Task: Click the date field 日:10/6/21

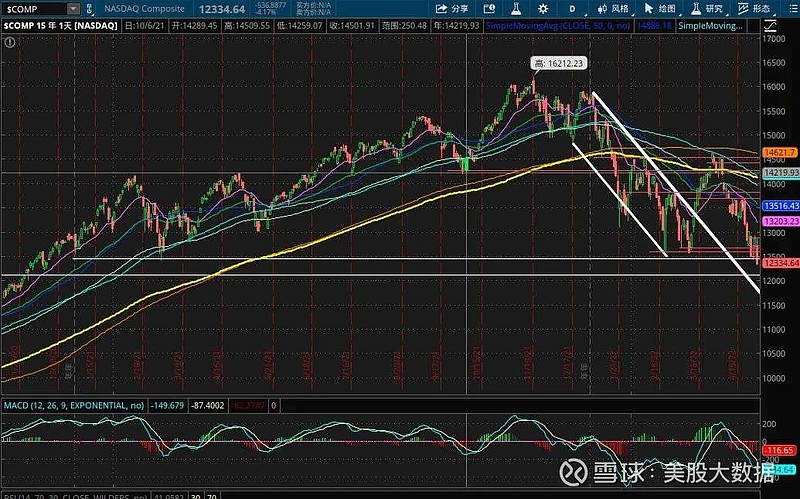Action: click(x=145, y=26)
